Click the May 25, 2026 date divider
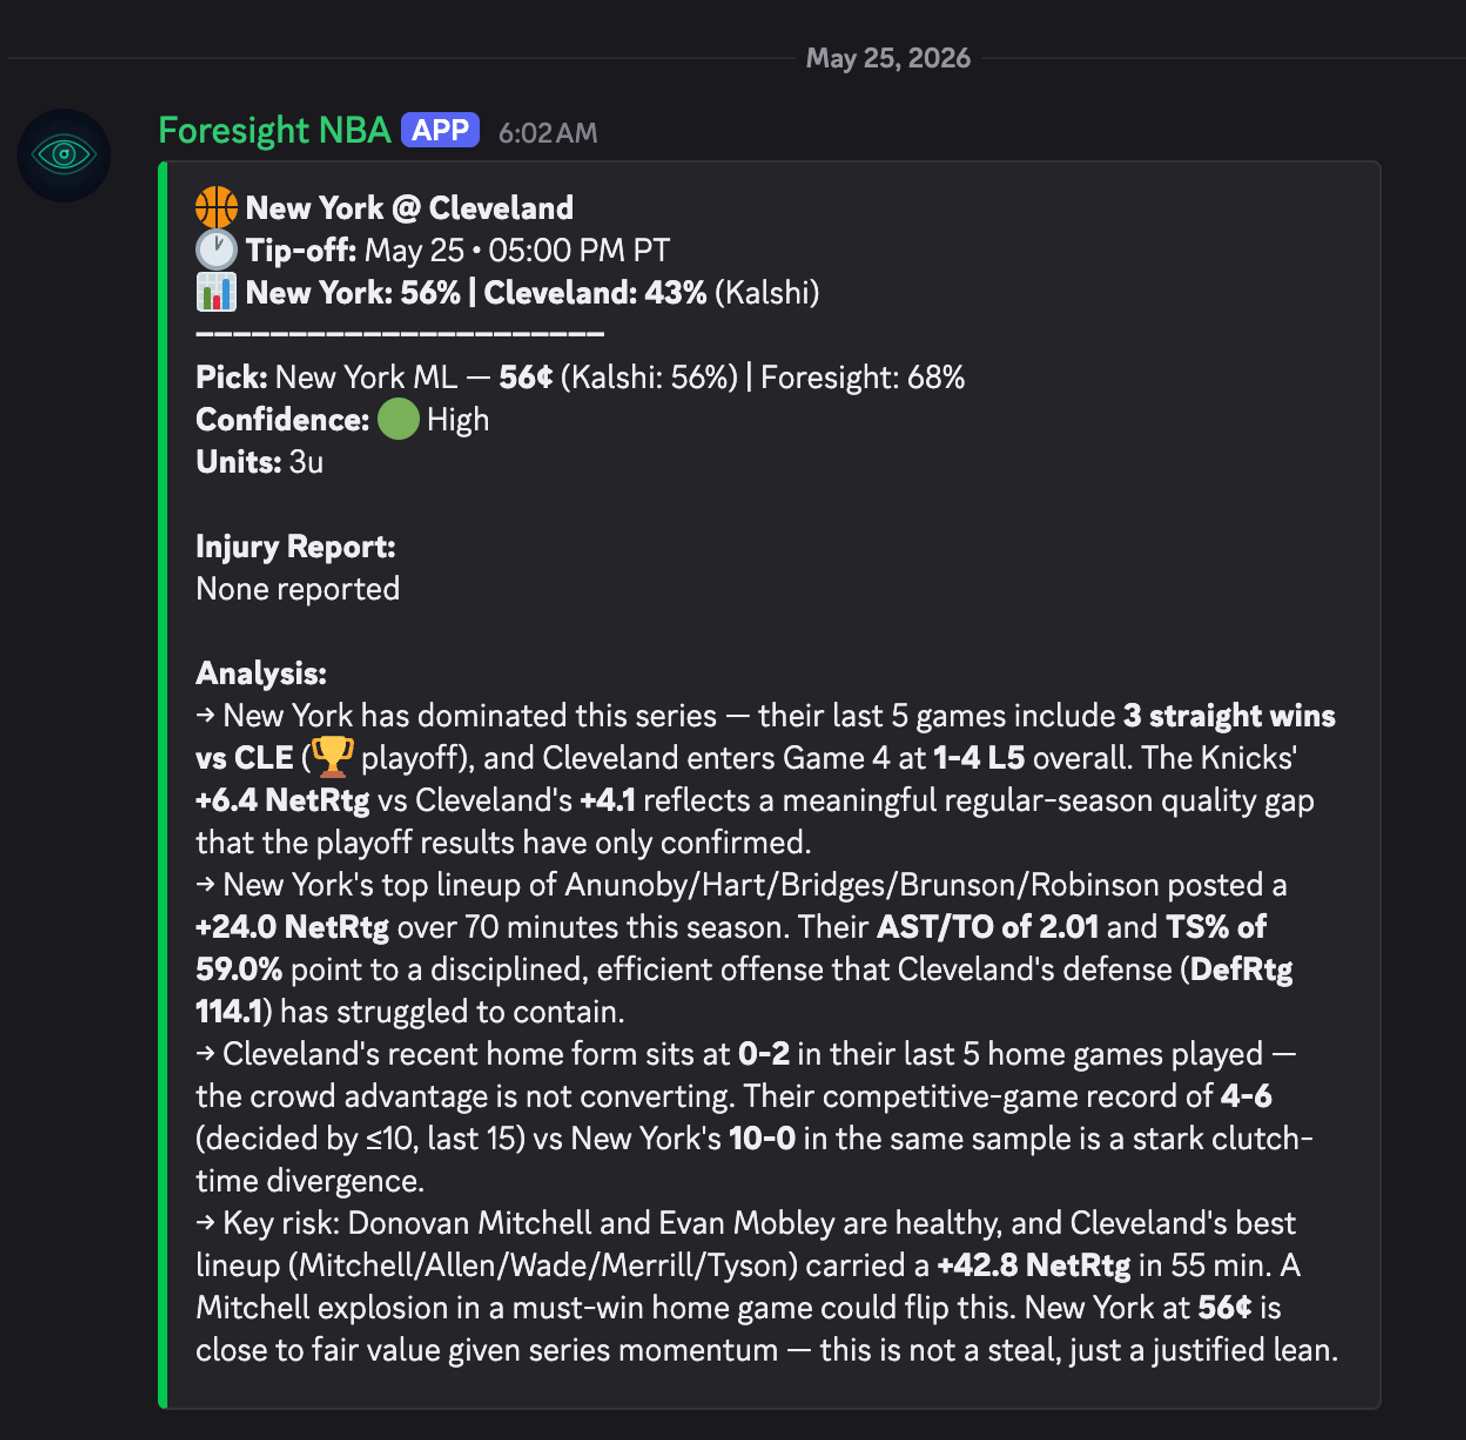1466x1440 pixels. (888, 58)
